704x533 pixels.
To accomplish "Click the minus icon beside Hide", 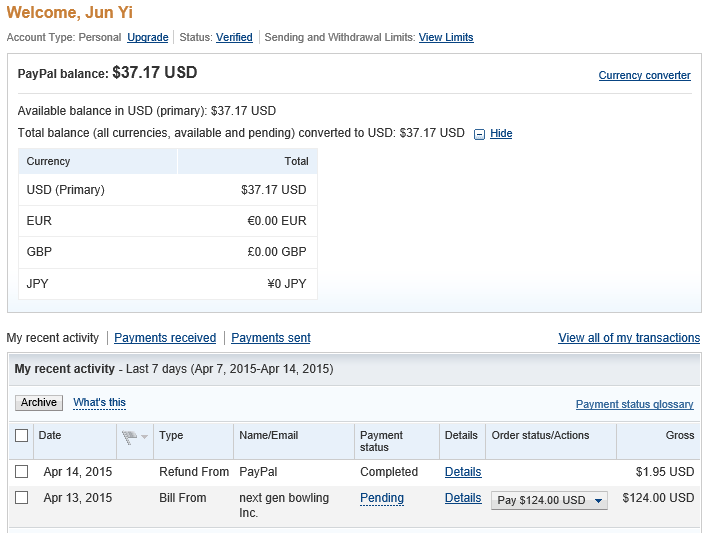I will click(479, 134).
